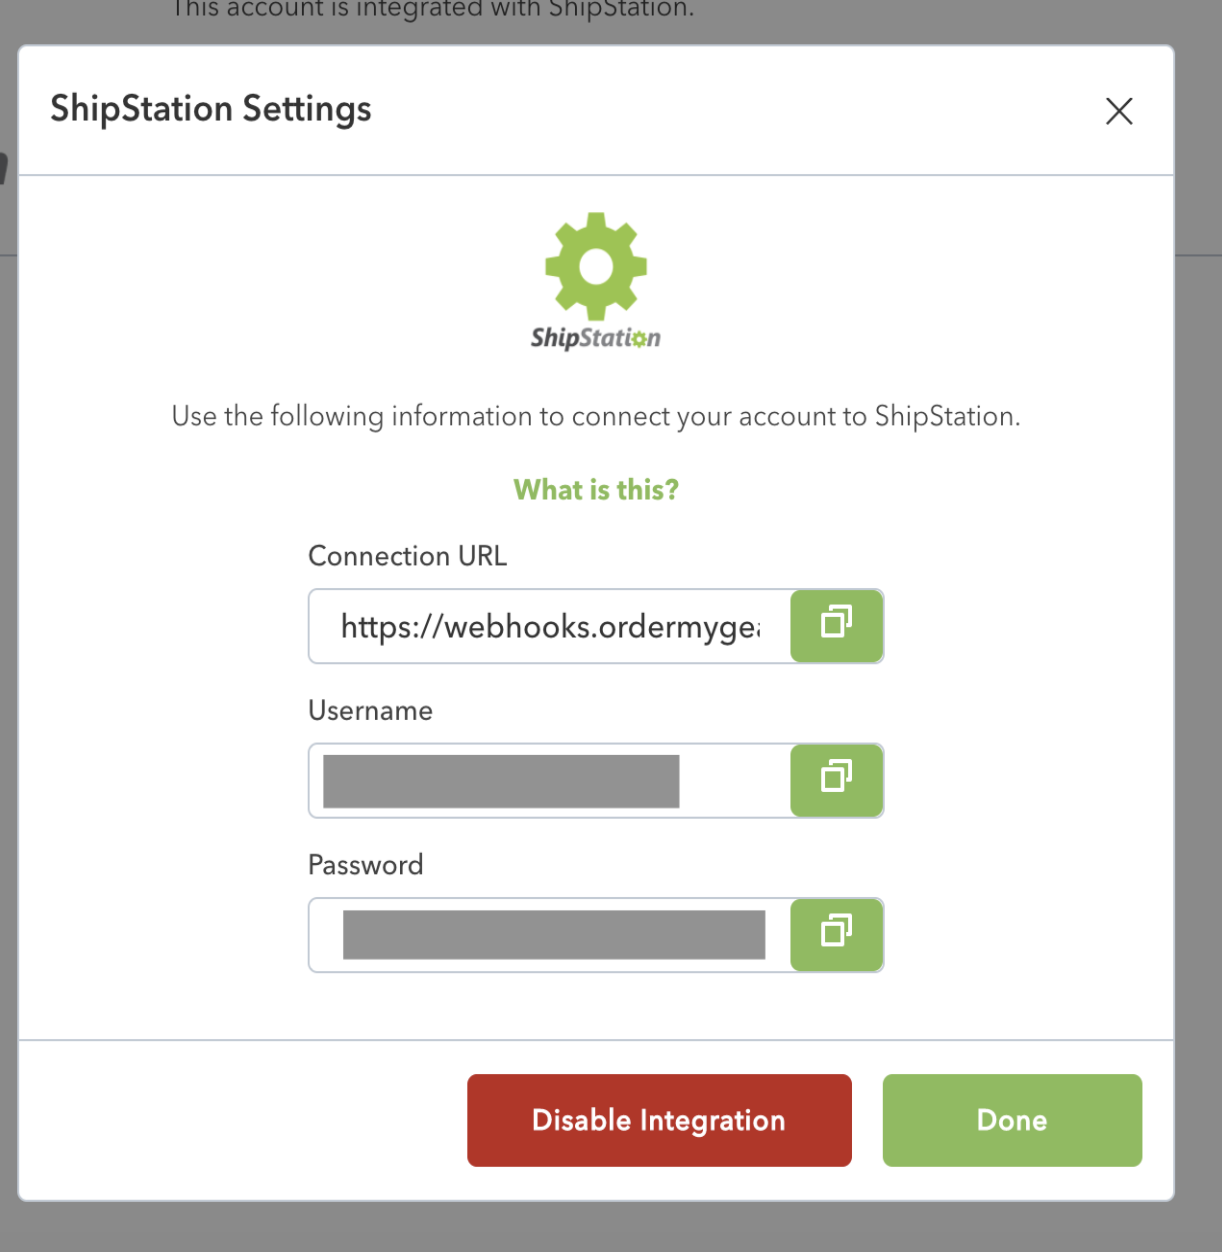Click the "ShipStation Settings" dialog title
1222x1252 pixels.
coord(211,109)
